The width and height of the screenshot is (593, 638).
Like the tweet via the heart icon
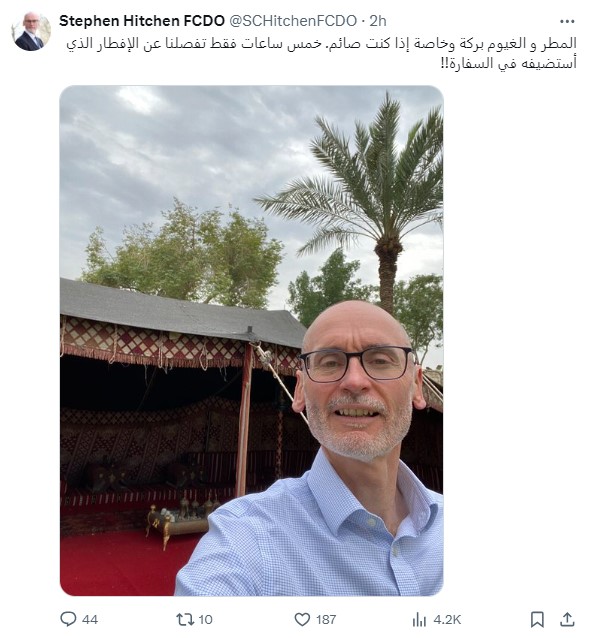tap(302, 619)
